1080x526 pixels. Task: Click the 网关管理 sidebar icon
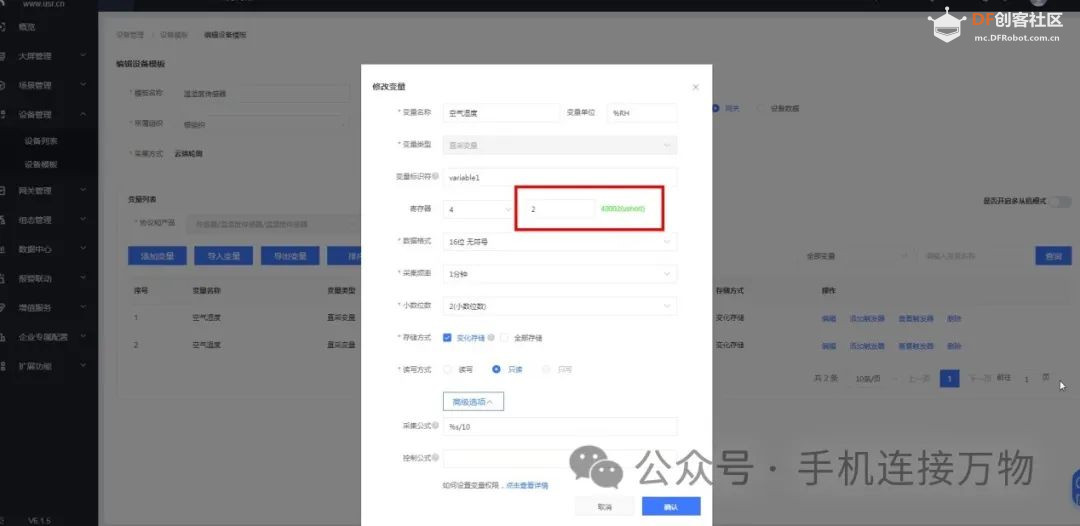click(x=3, y=191)
